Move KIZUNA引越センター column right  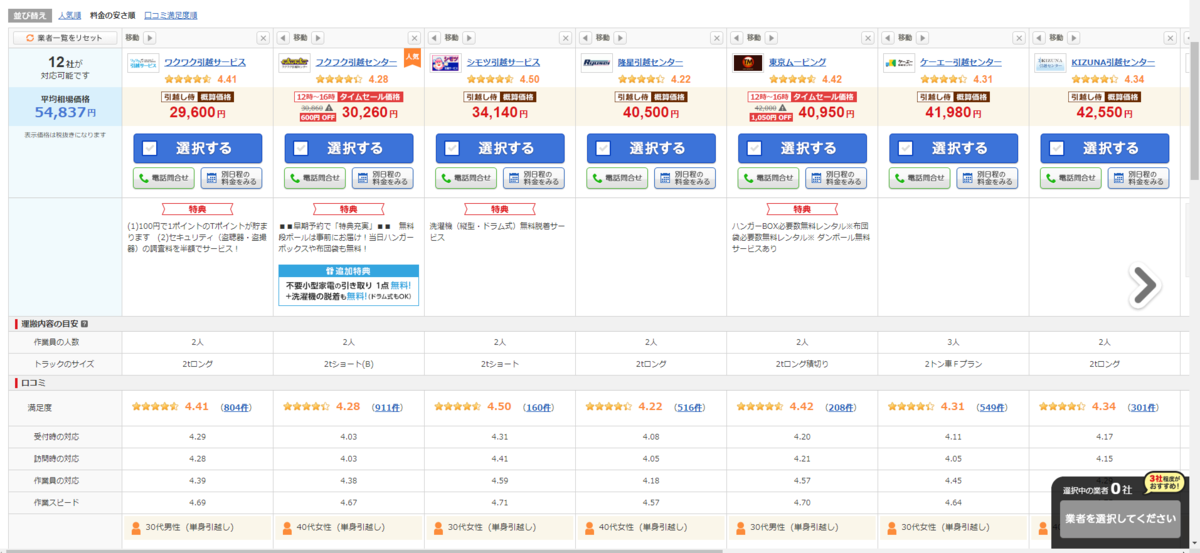[x=1074, y=38]
